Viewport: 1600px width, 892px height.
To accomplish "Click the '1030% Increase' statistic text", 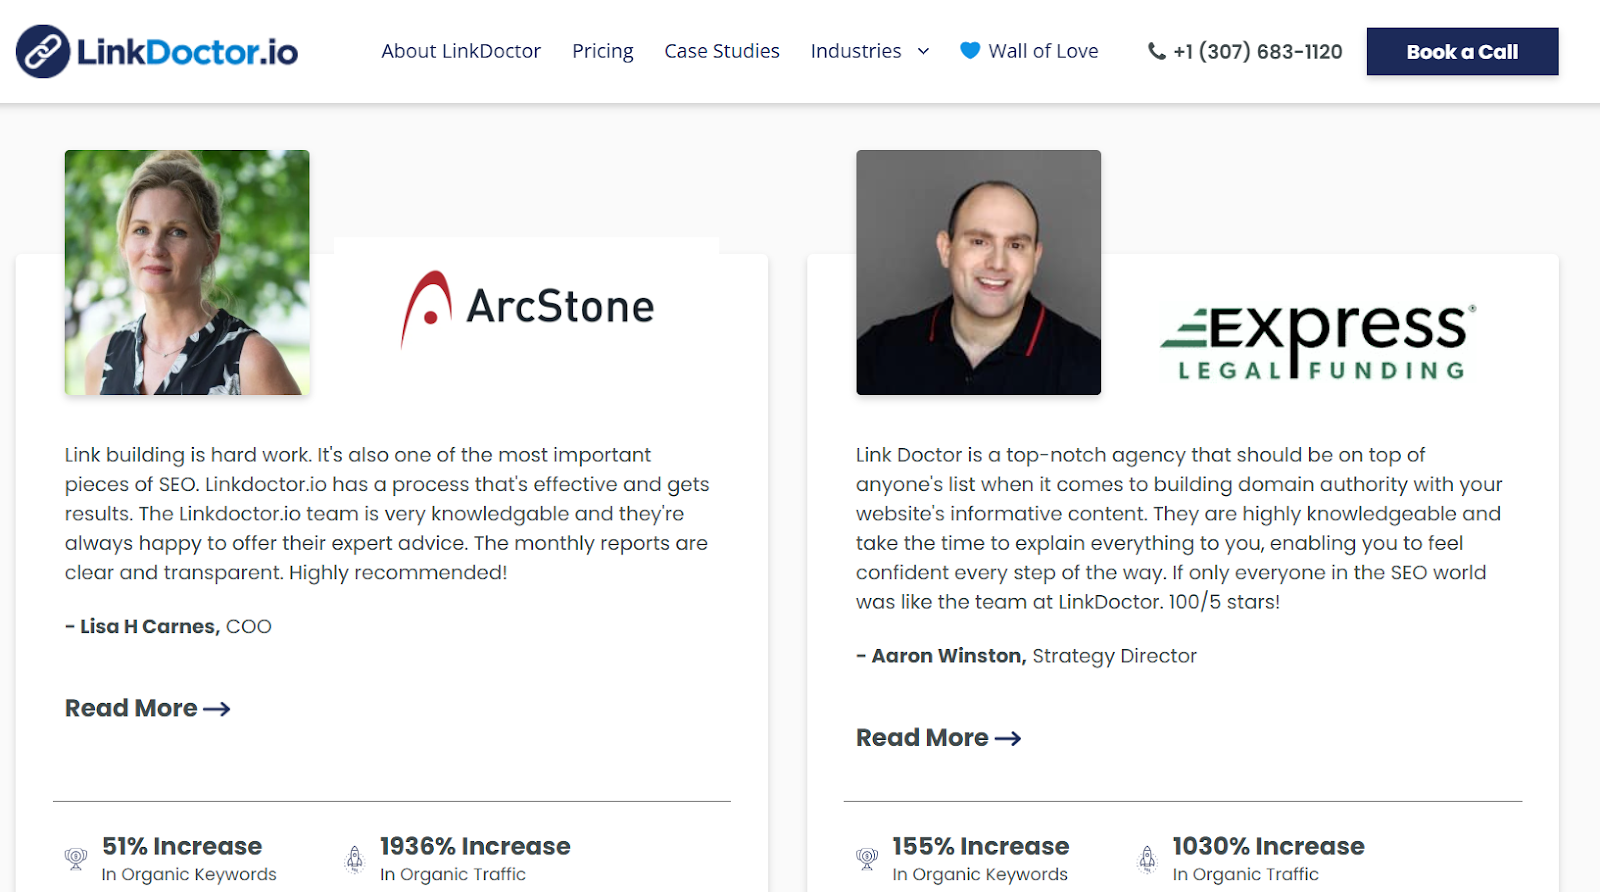I will click(1268, 846).
